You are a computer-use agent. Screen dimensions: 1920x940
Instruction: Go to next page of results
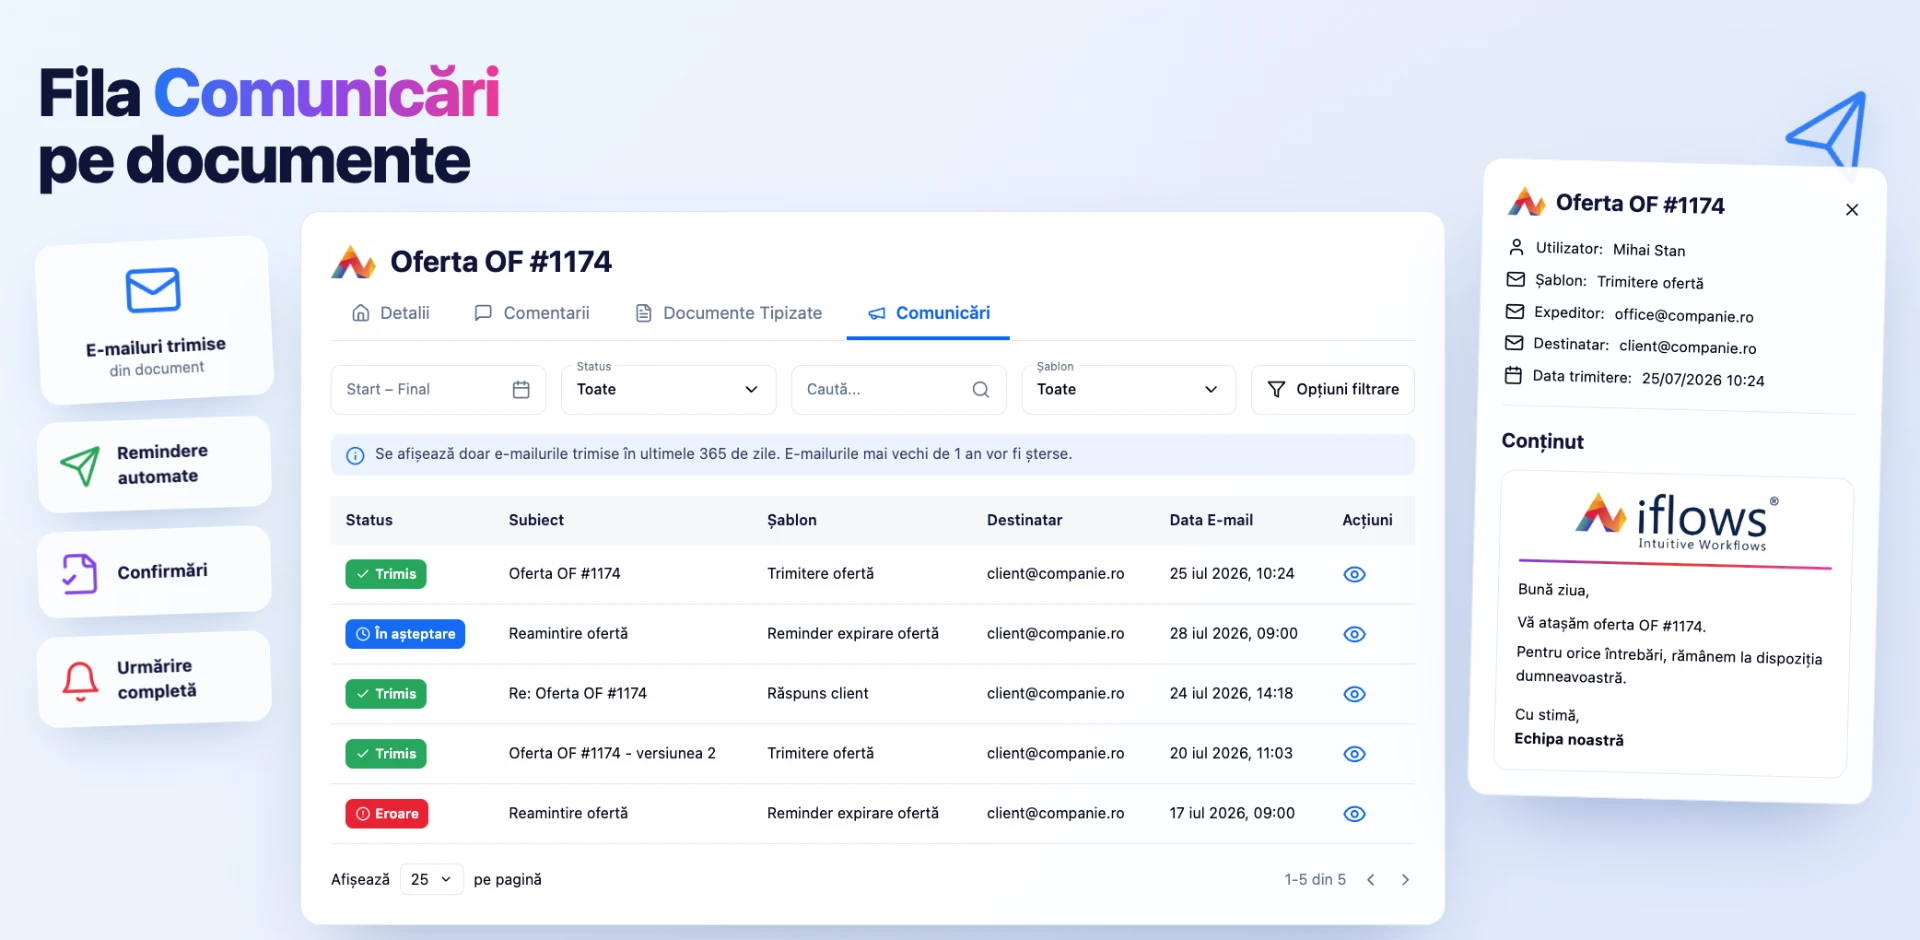pos(1405,880)
